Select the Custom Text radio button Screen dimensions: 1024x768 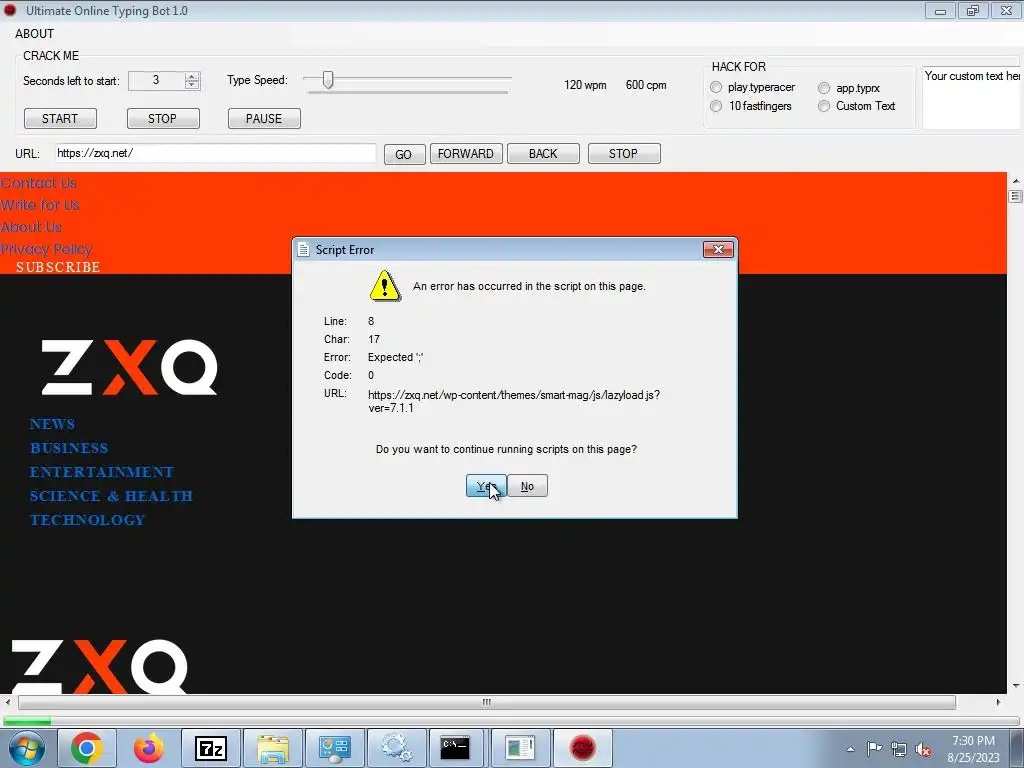(x=824, y=106)
